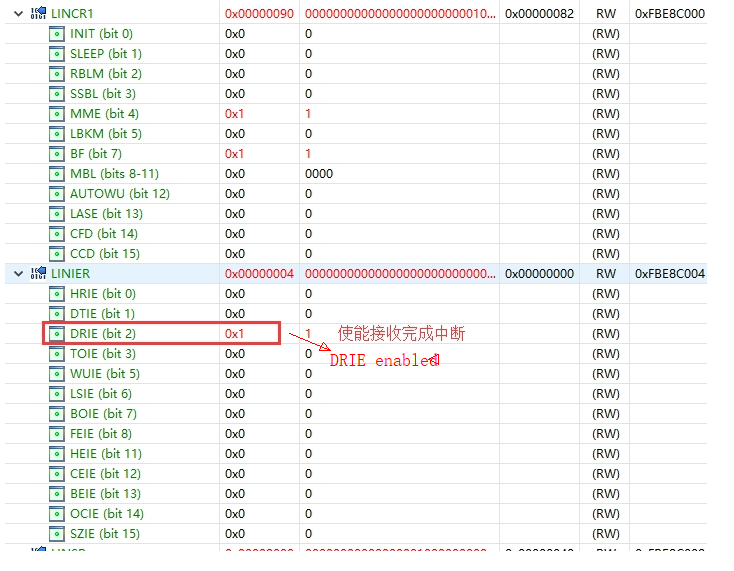The height and width of the screenshot is (571, 734).
Task: Select the HEIE (bit 11) field icon
Action: pyautogui.click(x=57, y=454)
